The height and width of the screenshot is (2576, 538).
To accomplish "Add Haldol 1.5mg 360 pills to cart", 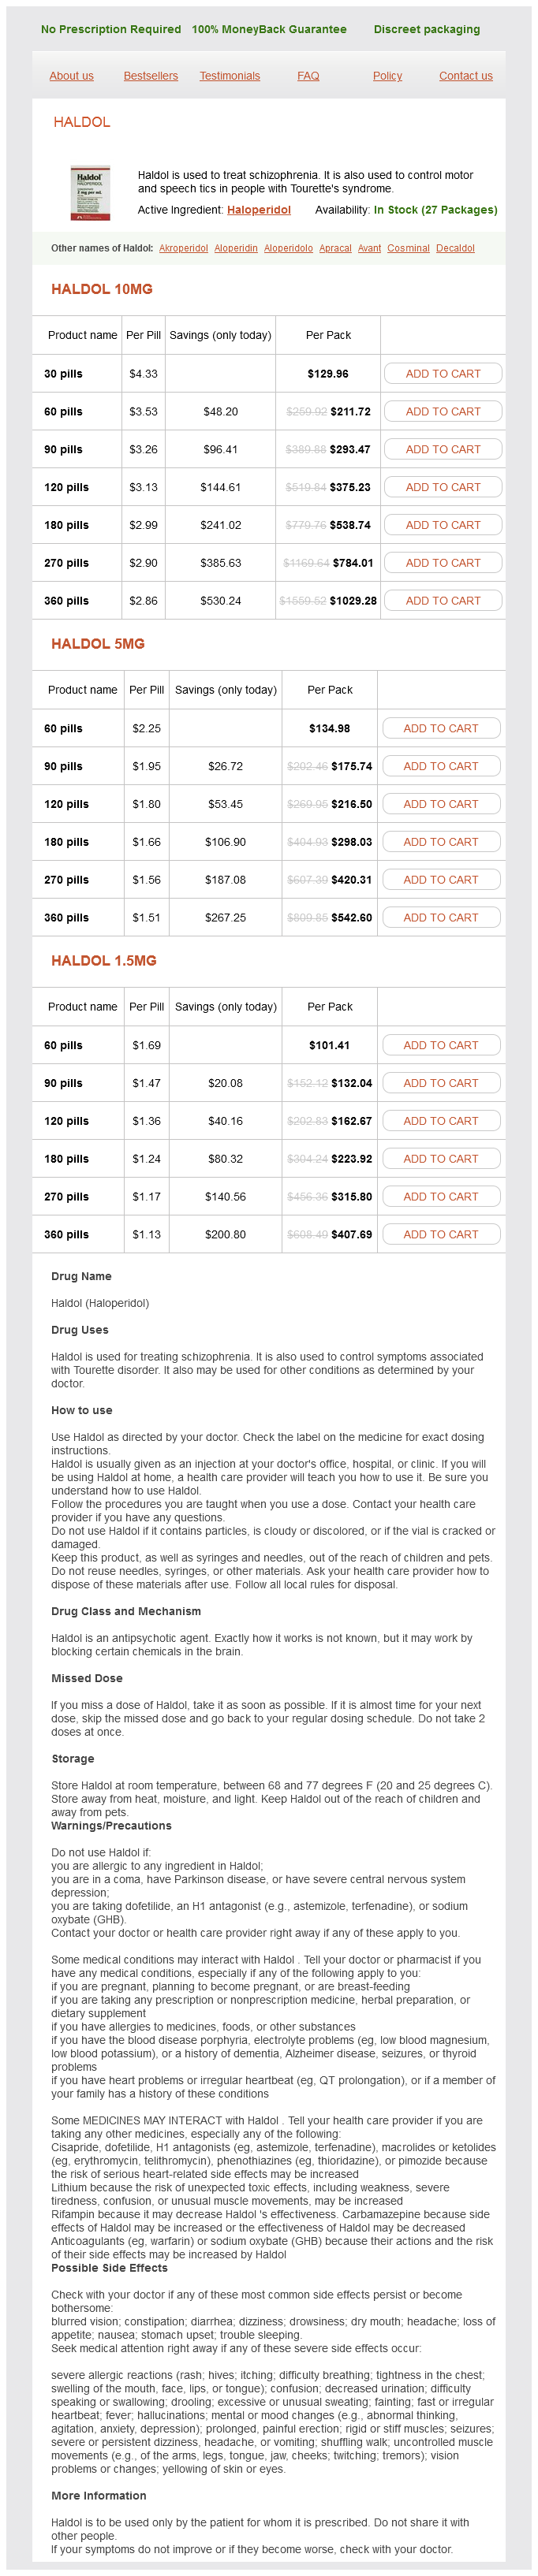I will (x=440, y=1235).
